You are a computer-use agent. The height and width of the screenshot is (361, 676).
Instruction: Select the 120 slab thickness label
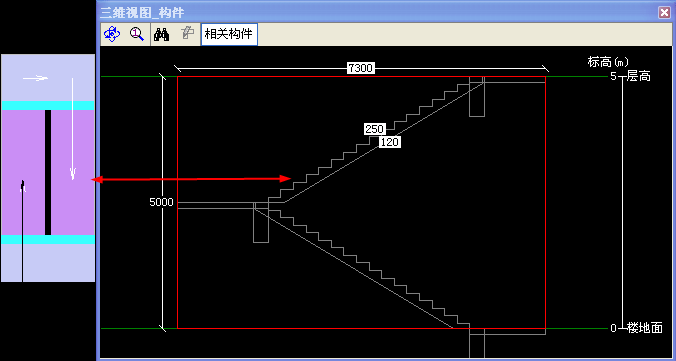tap(390, 142)
